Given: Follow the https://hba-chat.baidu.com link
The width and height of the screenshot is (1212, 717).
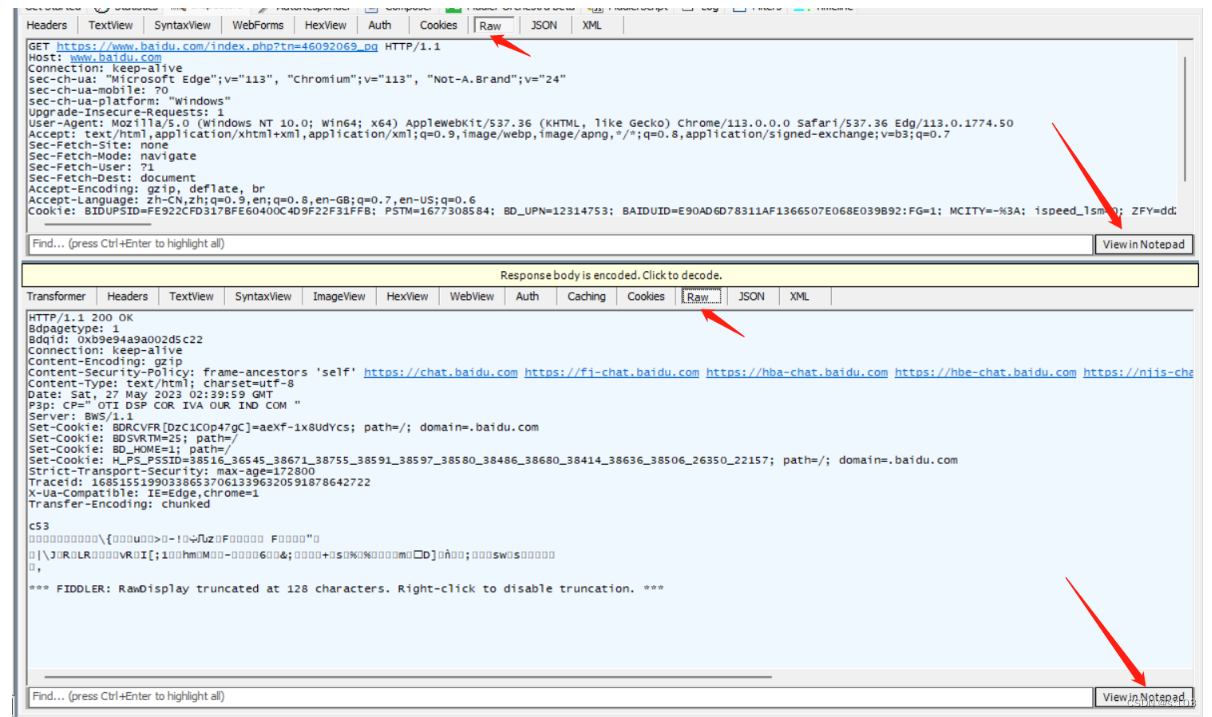Looking at the screenshot, I should click(x=797, y=372).
